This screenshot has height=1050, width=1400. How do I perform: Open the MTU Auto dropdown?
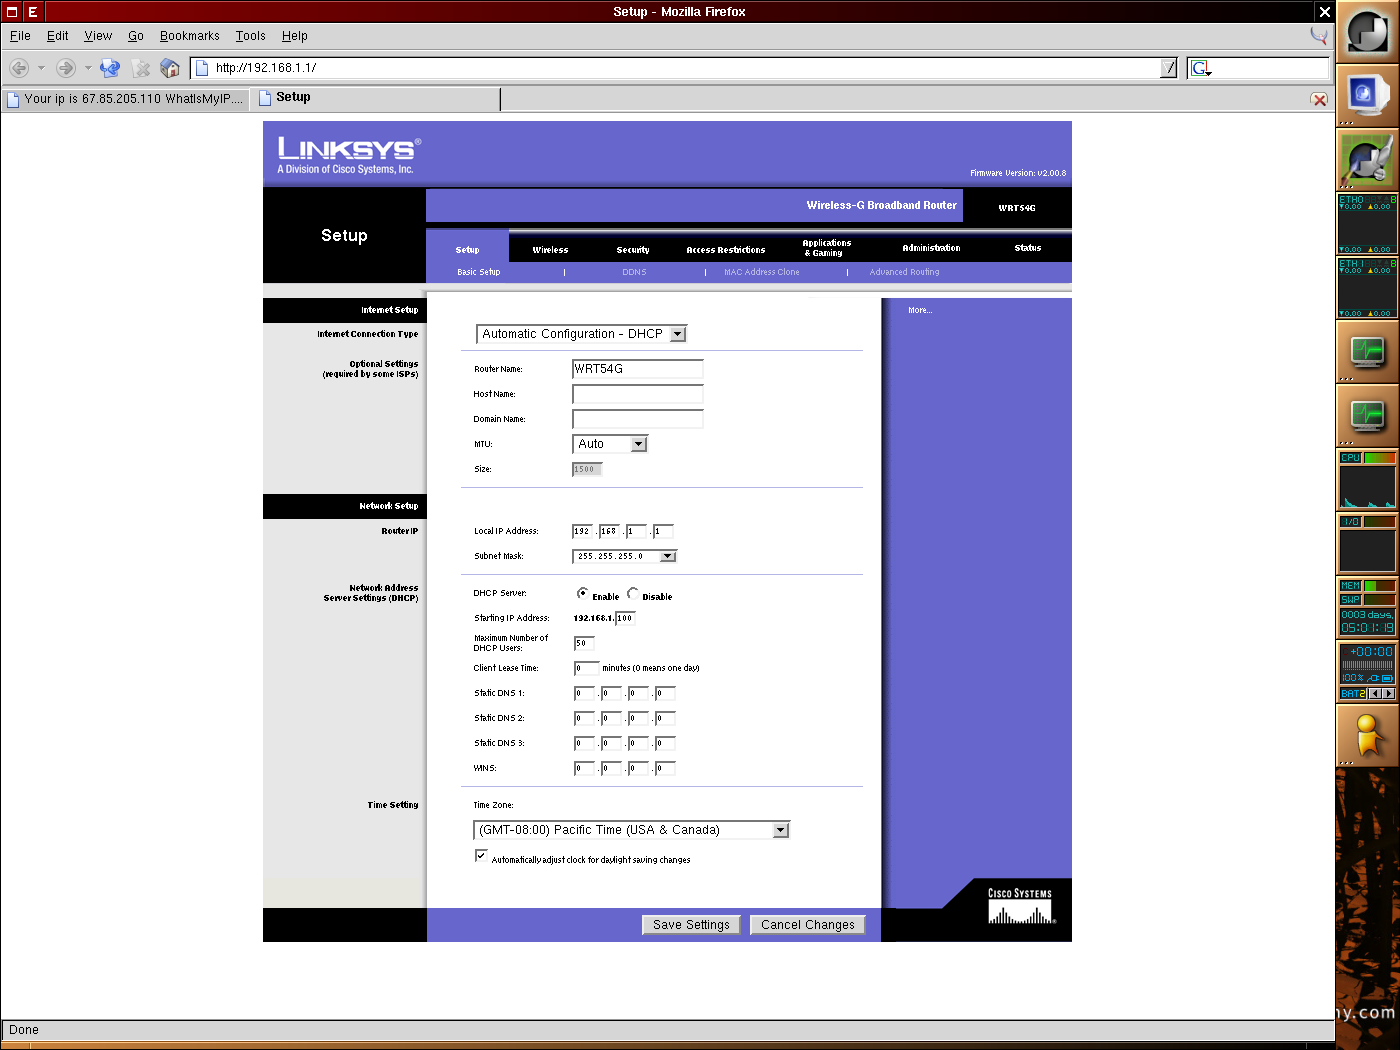click(x=610, y=444)
